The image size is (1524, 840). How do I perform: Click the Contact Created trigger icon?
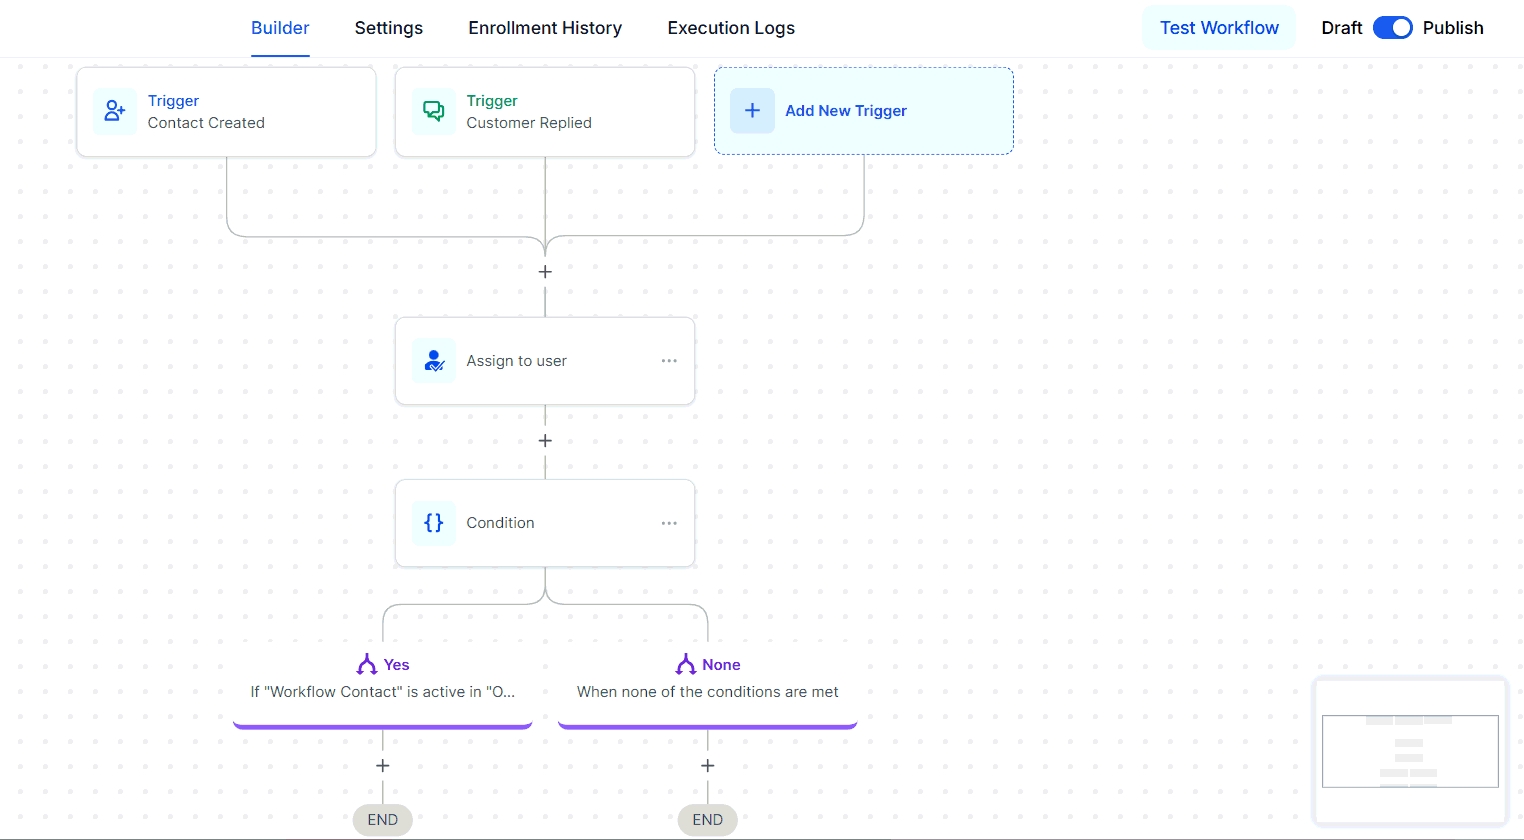coord(115,111)
